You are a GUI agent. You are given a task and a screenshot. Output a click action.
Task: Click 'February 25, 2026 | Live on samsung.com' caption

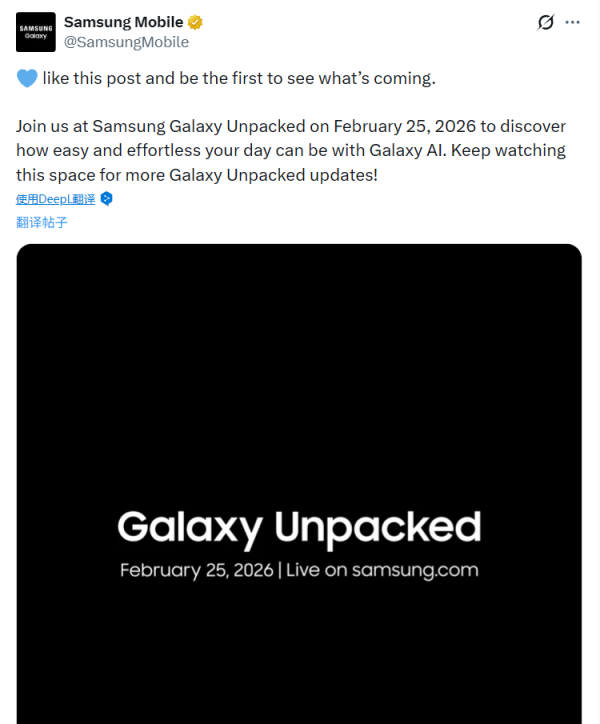[x=299, y=571]
